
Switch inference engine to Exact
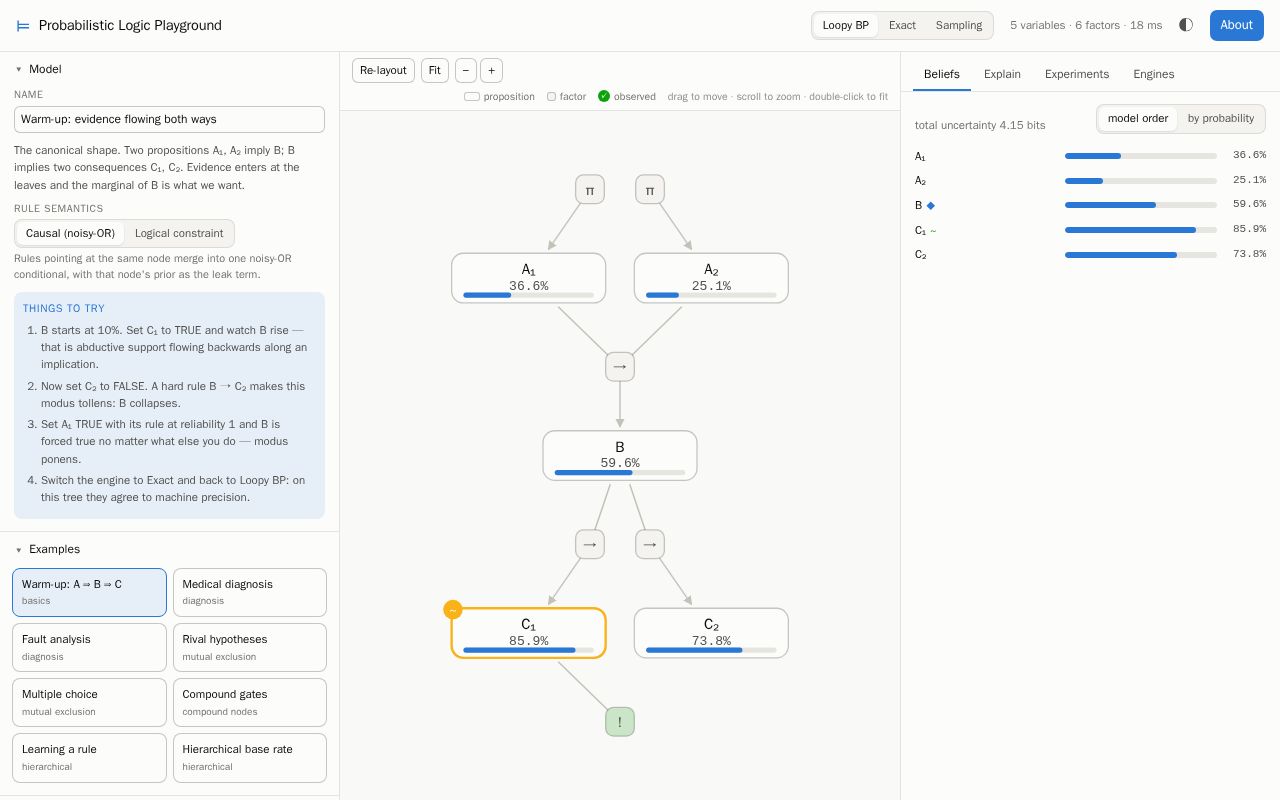click(x=902, y=25)
